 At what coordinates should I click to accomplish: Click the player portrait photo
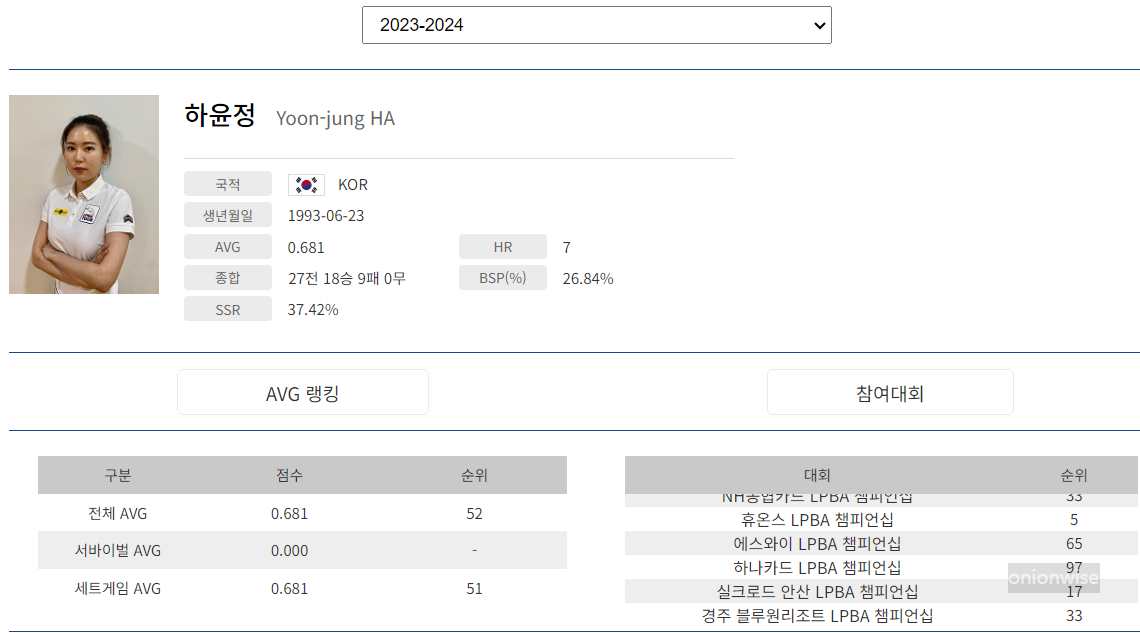click(84, 194)
